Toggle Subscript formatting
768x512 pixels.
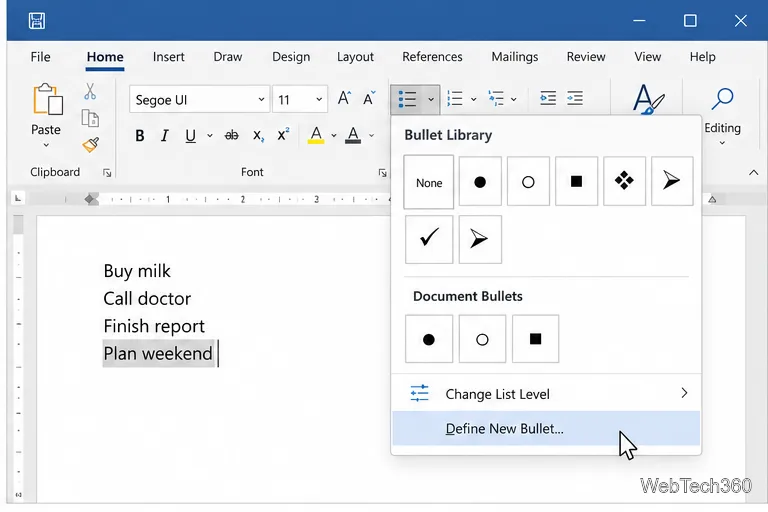coord(258,136)
